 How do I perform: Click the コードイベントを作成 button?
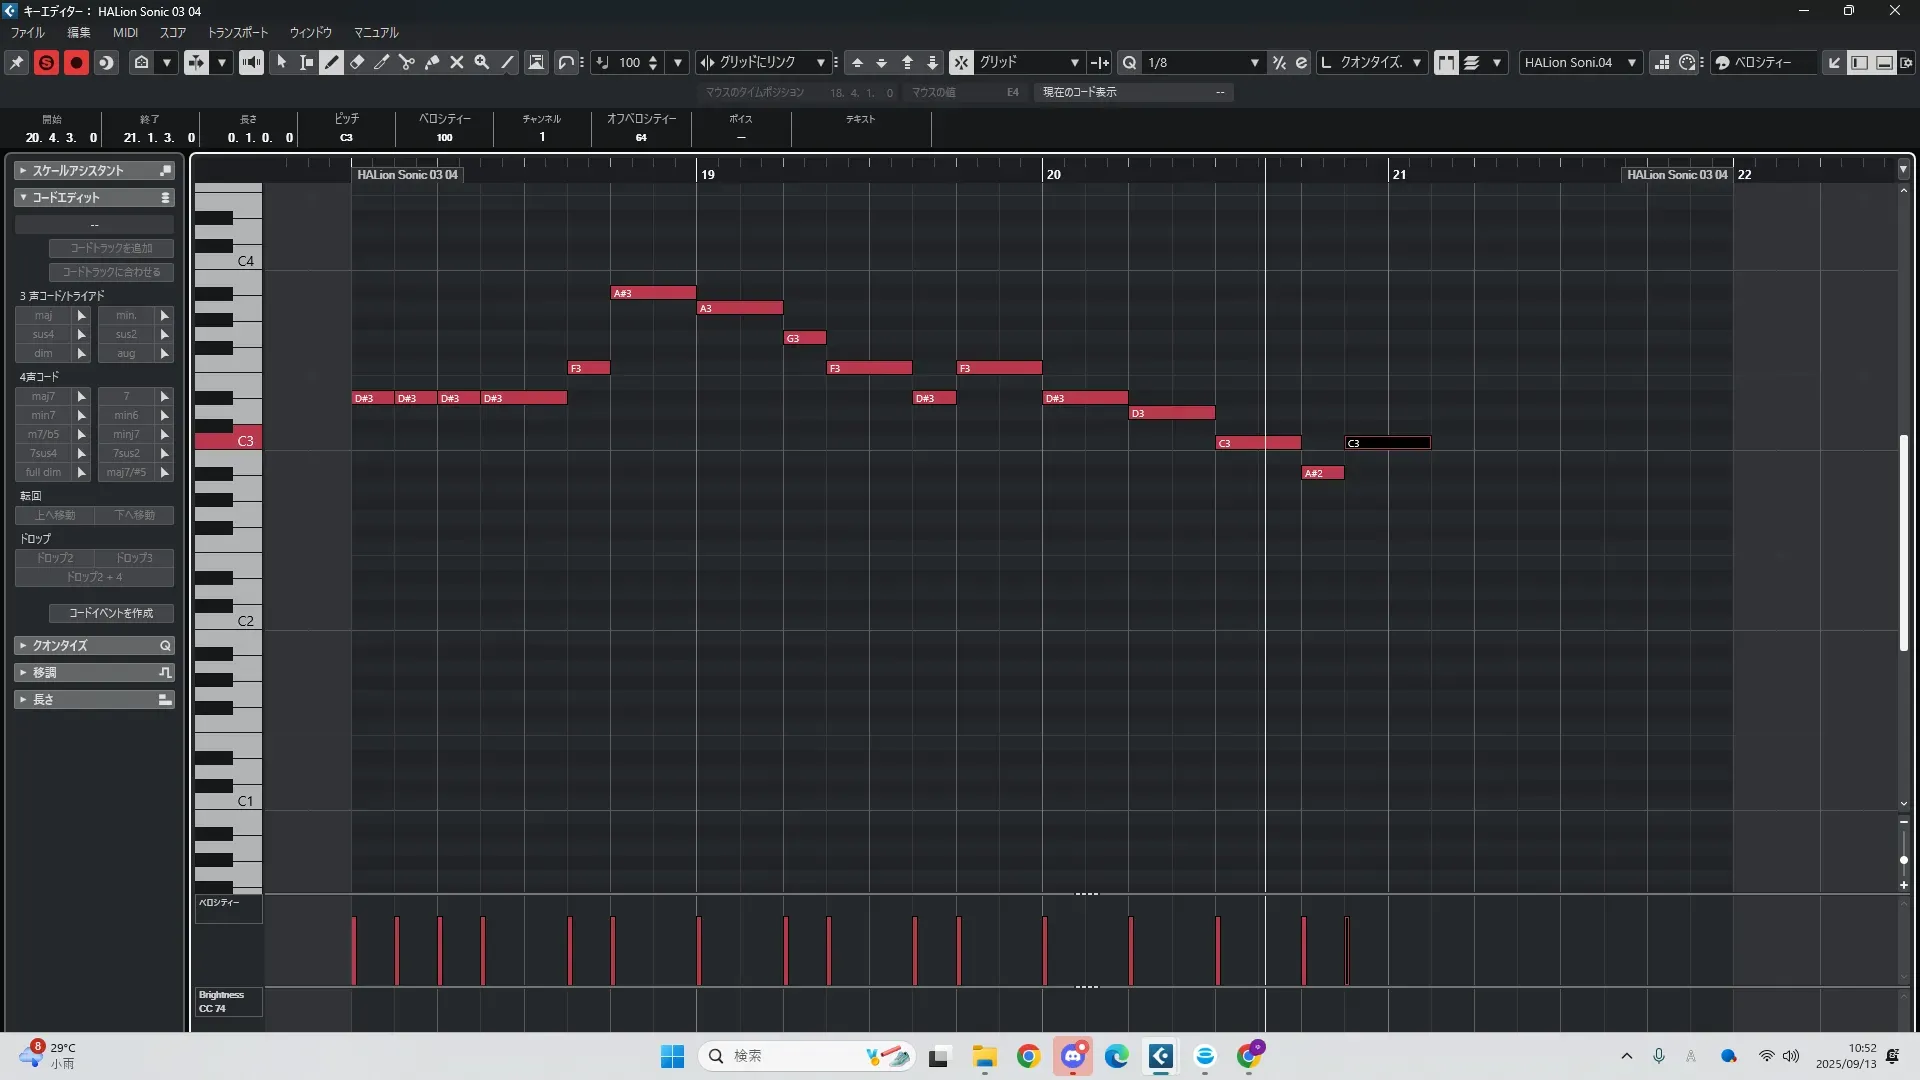click(x=111, y=613)
